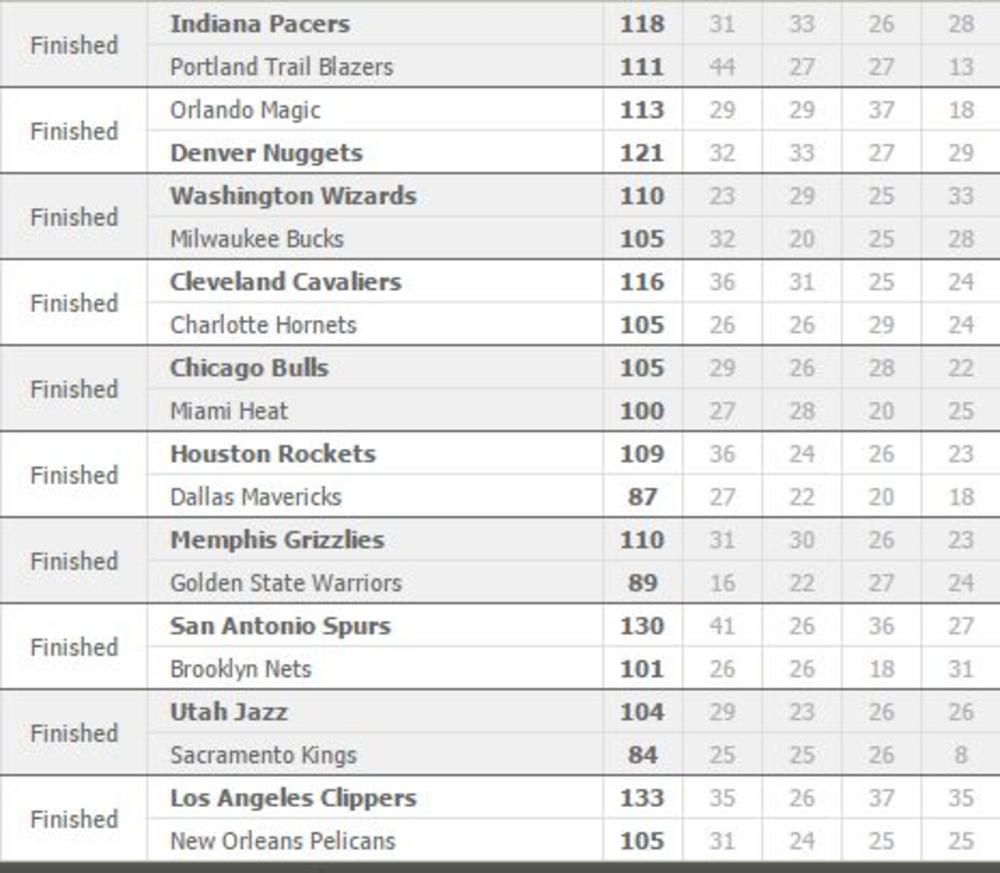The width and height of the screenshot is (1000, 873).
Task: Select the Cleveland Cavaliers team name
Action: point(285,282)
